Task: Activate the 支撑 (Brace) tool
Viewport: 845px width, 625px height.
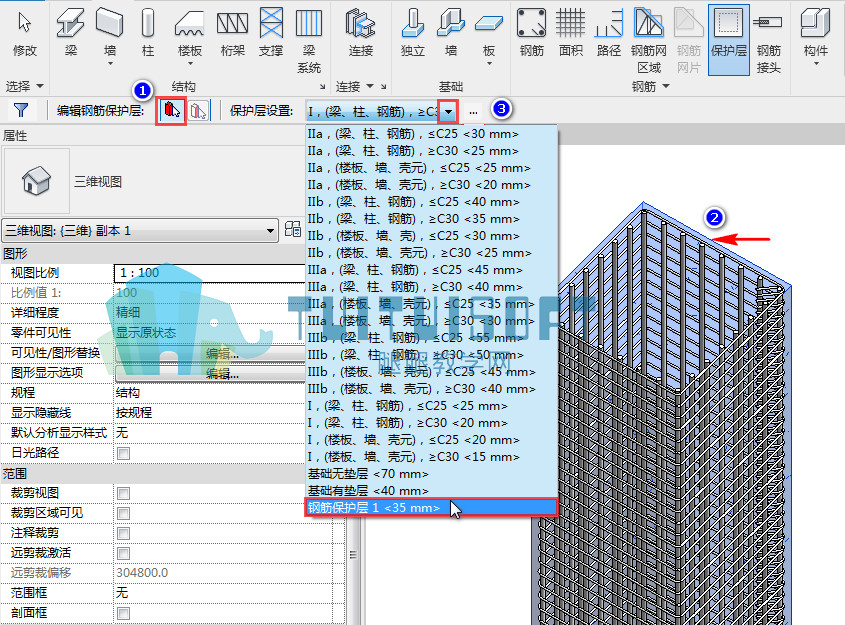Action: pyautogui.click(x=271, y=33)
